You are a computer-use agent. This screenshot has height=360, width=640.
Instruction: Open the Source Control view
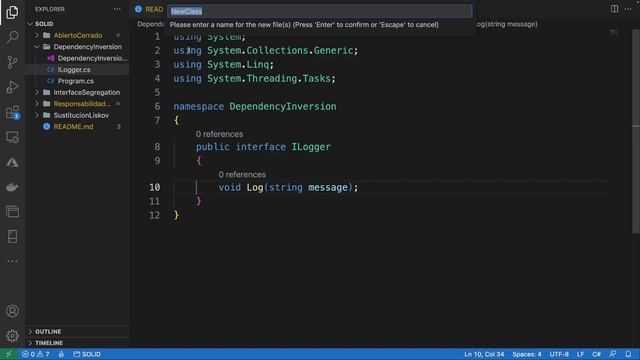[x=12, y=62]
